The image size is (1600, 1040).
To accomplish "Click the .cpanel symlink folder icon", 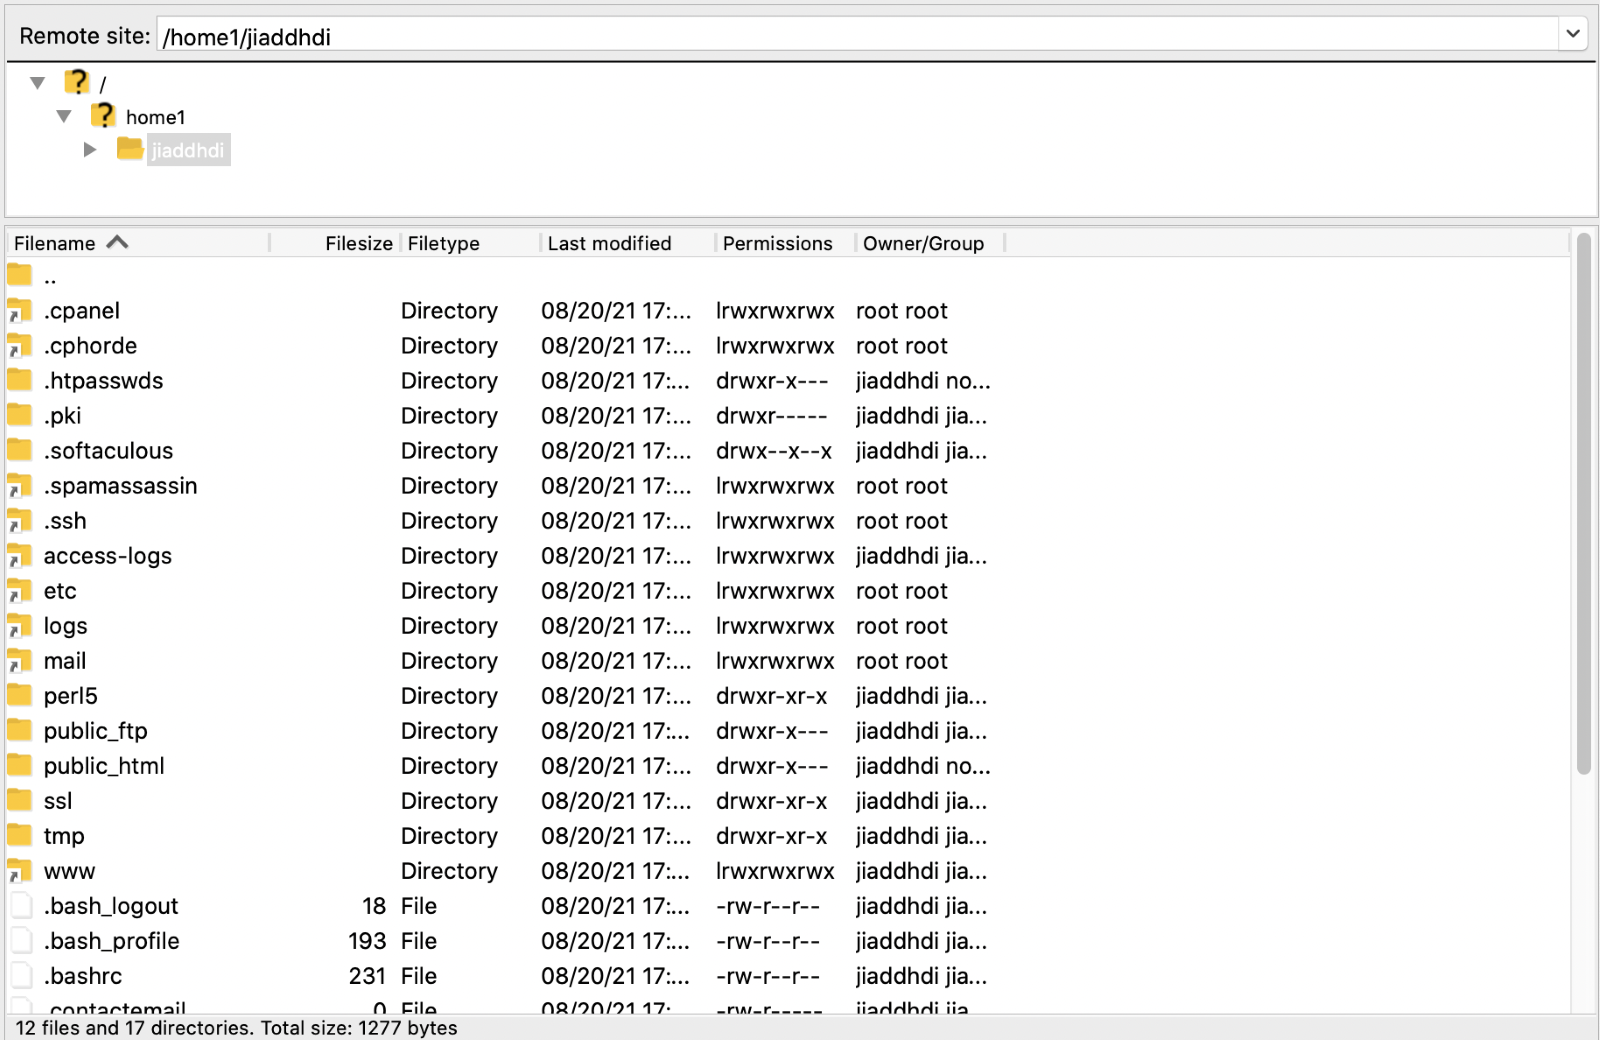I will point(19,310).
